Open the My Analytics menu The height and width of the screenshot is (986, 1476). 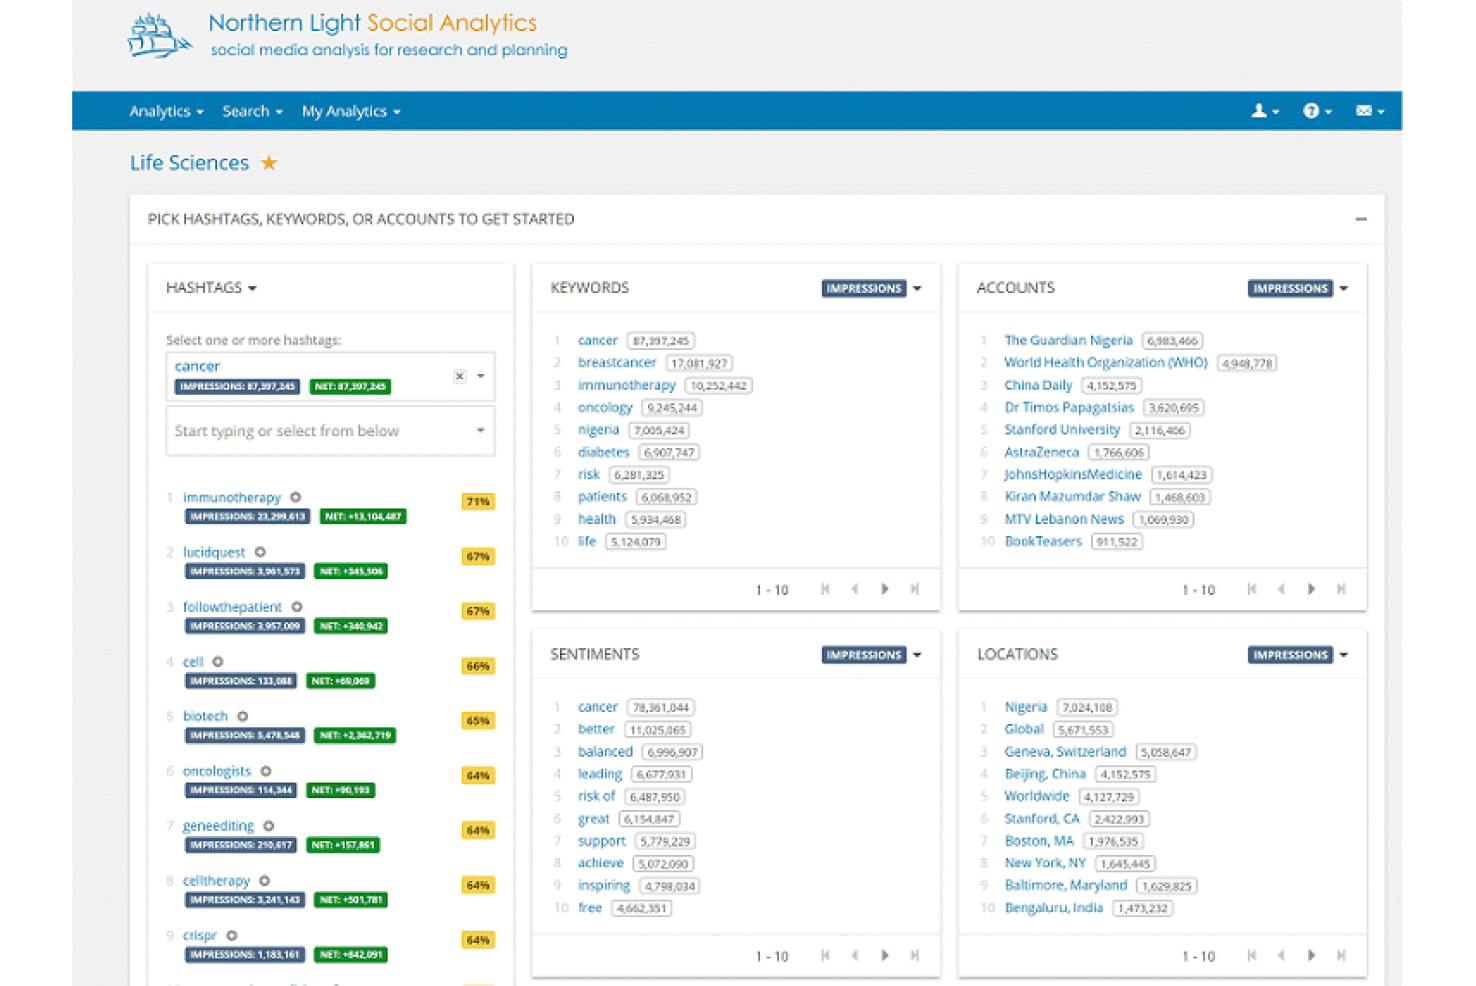[351, 111]
